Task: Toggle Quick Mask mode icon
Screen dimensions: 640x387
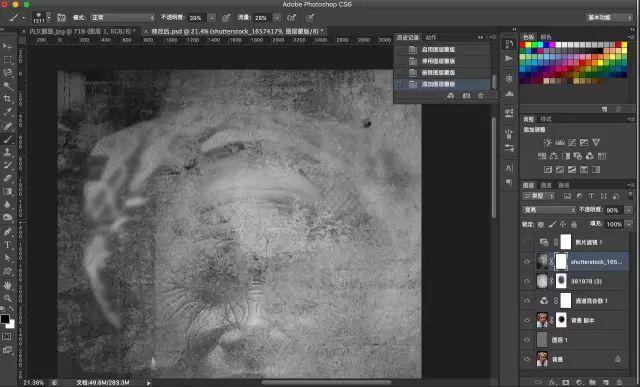Action: [7, 337]
